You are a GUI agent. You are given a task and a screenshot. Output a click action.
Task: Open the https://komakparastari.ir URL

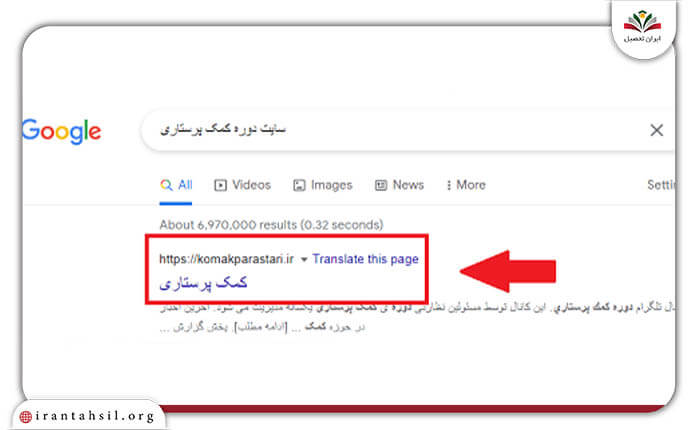pyautogui.click(x=227, y=259)
